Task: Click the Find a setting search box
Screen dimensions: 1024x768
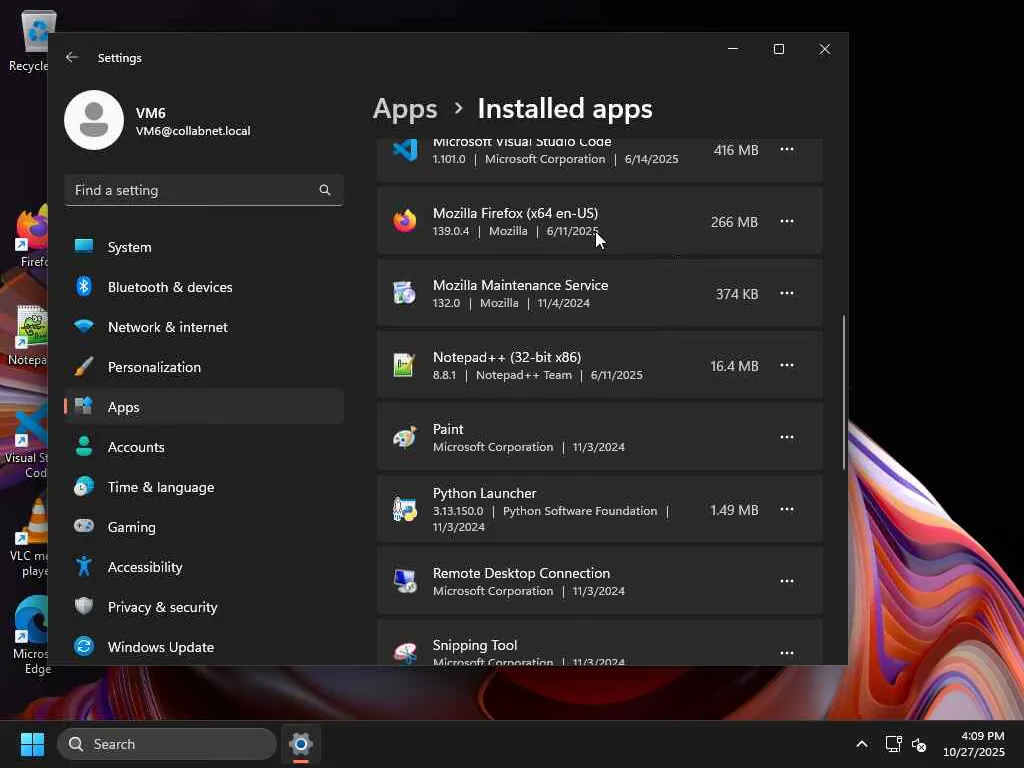Action: tap(190, 190)
